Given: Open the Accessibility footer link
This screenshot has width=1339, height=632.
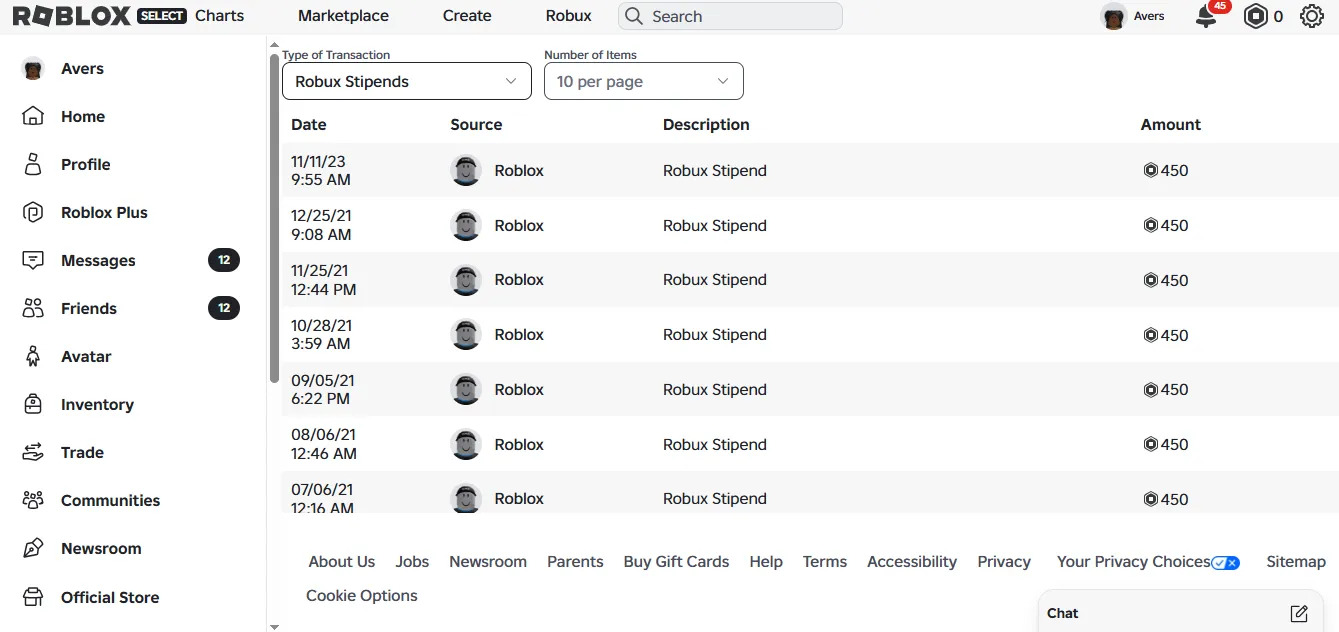Looking at the screenshot, I should click(x=912, y=562).
